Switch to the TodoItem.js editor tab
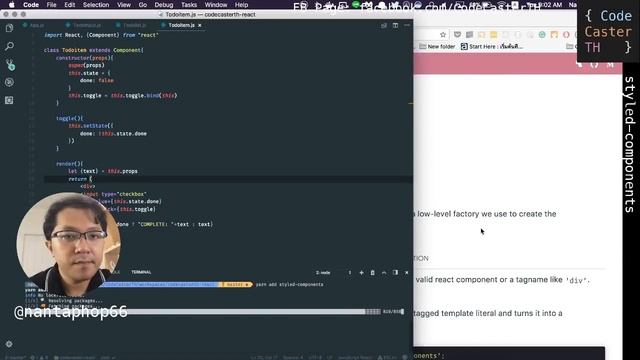The height and width of the screenshot is (360, 640). click(181, 25)
